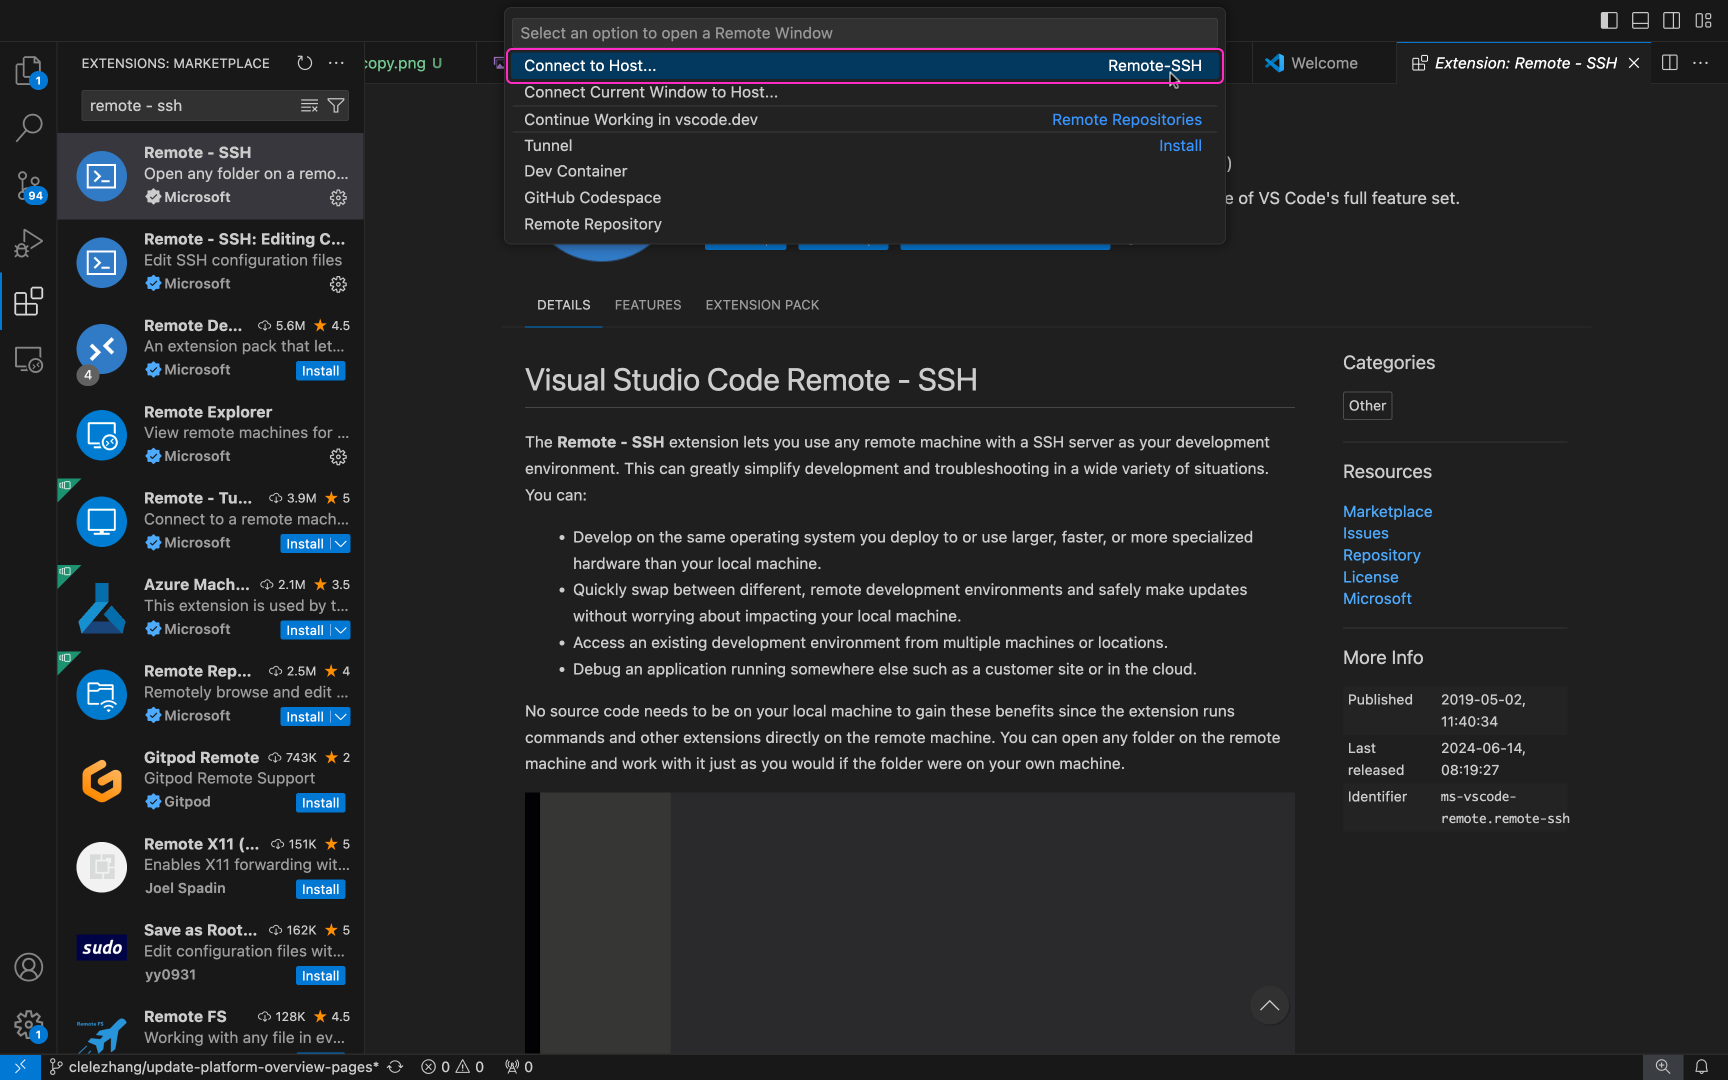Filter extensions with funnel icon
1728x1080 pixels.
pyautogui.click(x=337, y=106)
